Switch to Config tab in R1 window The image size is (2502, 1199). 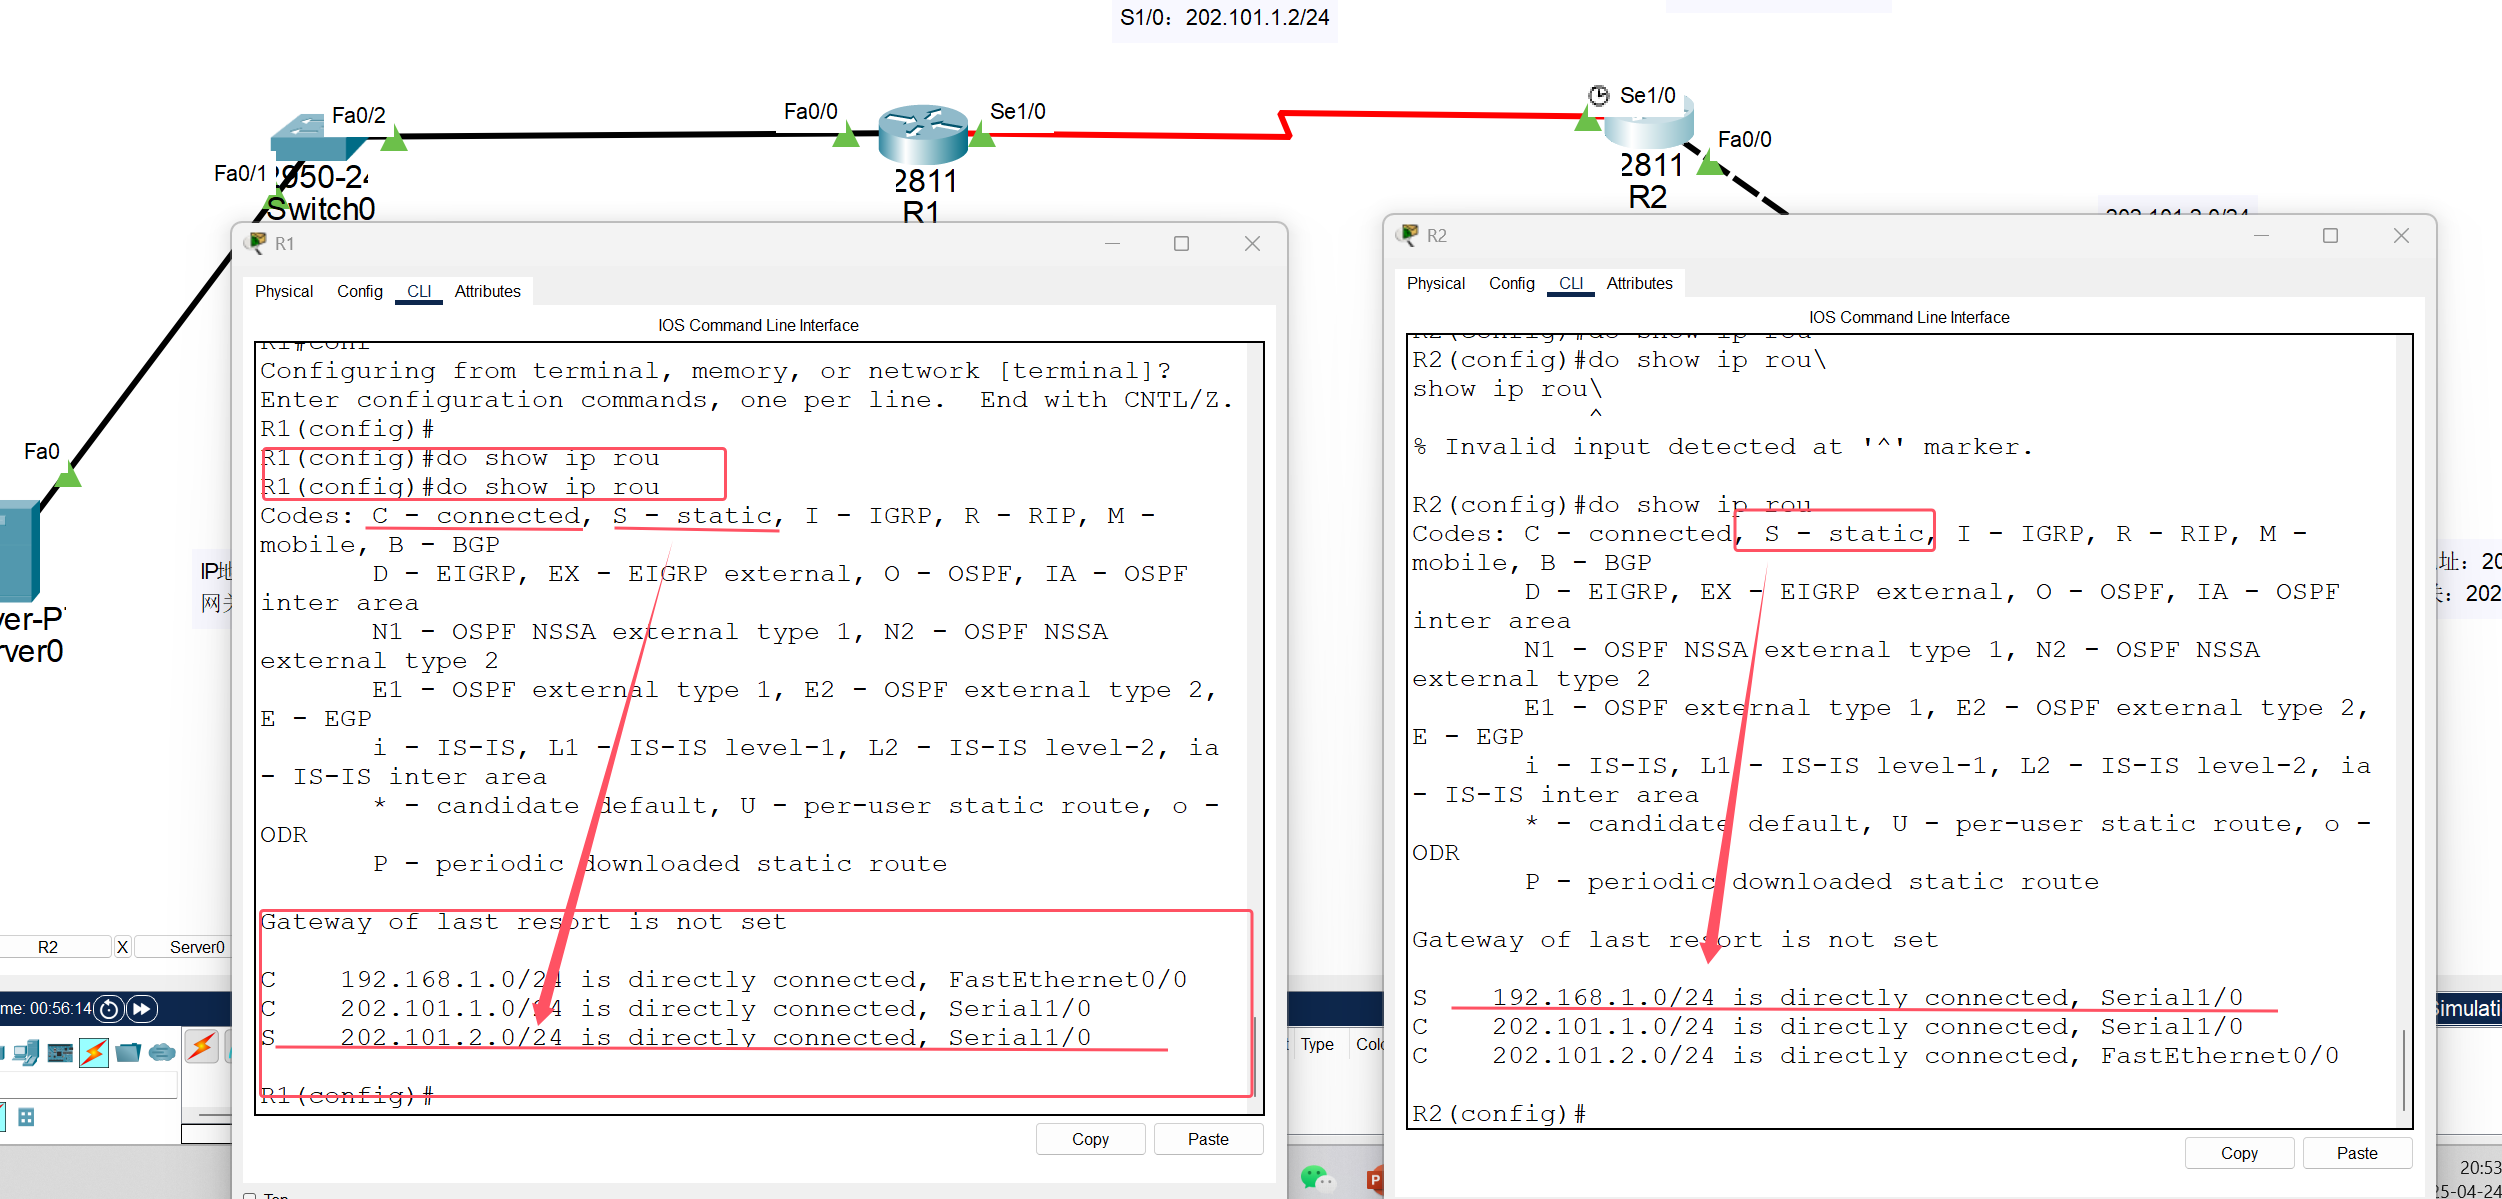(359, 291)
